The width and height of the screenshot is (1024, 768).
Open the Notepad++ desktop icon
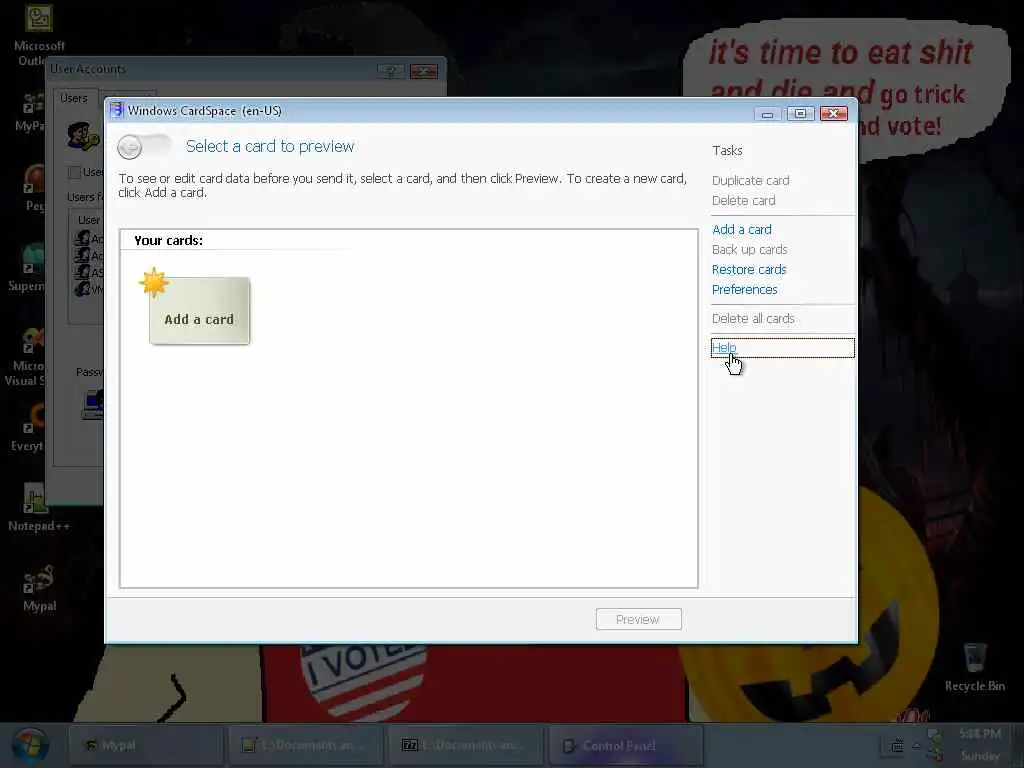pyautogui.click(x=38, y=507)
